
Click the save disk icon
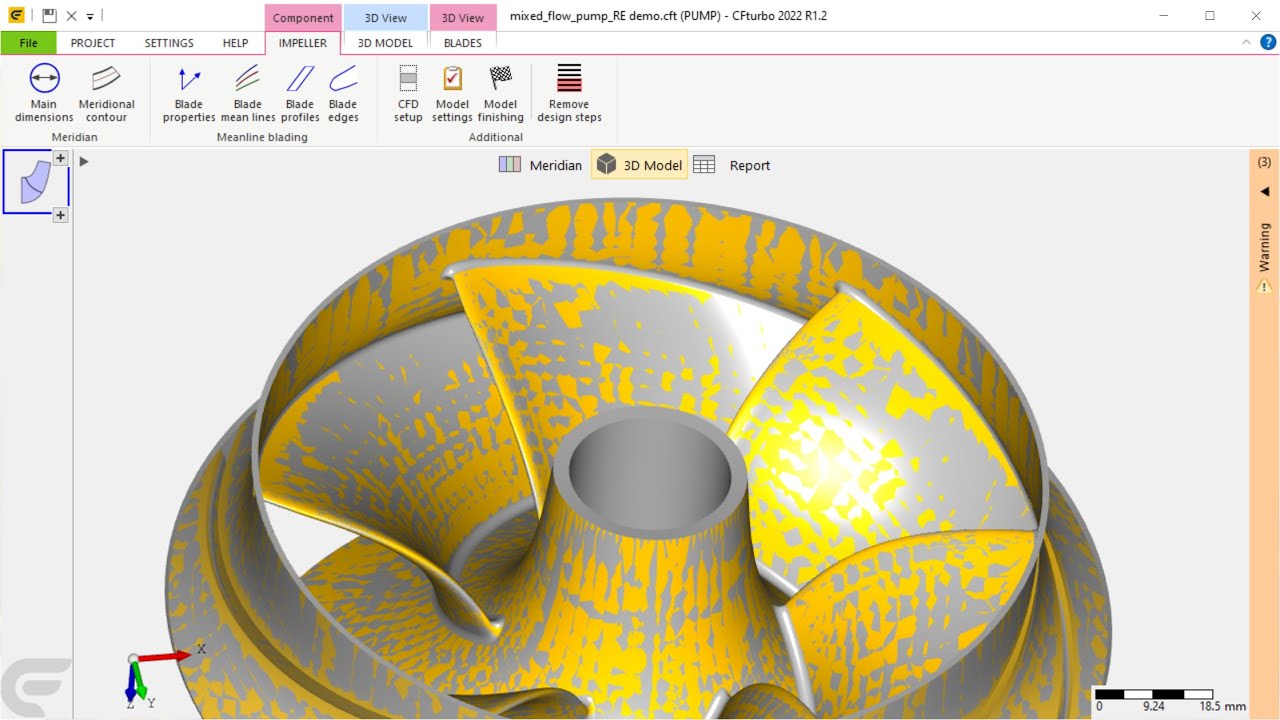[49, 16]
